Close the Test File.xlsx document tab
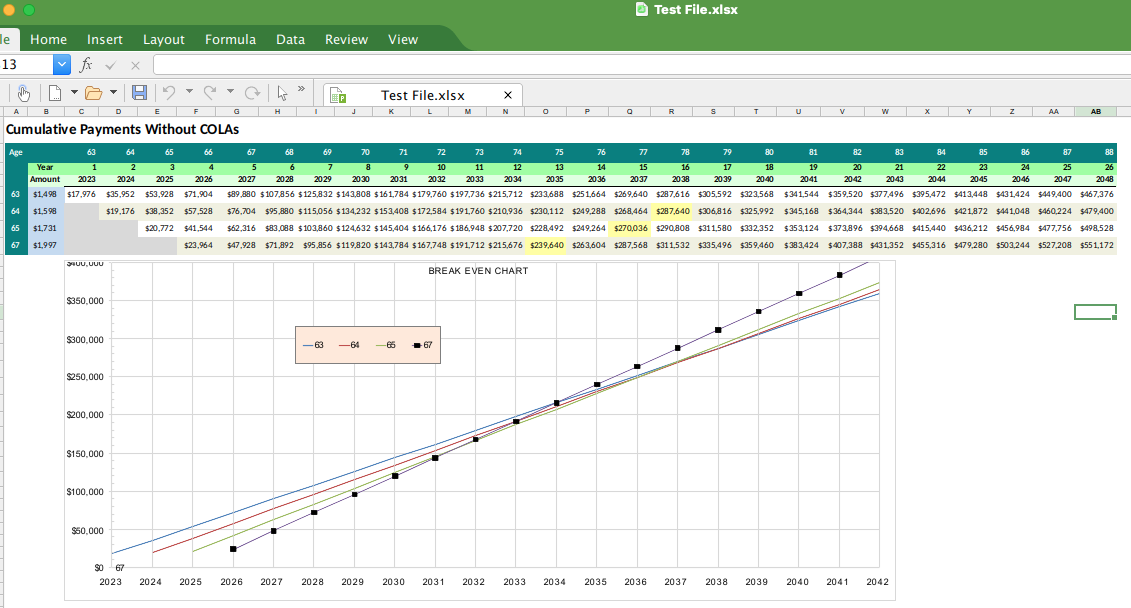This screenshot has height=608, width=1131. [508, 95]
